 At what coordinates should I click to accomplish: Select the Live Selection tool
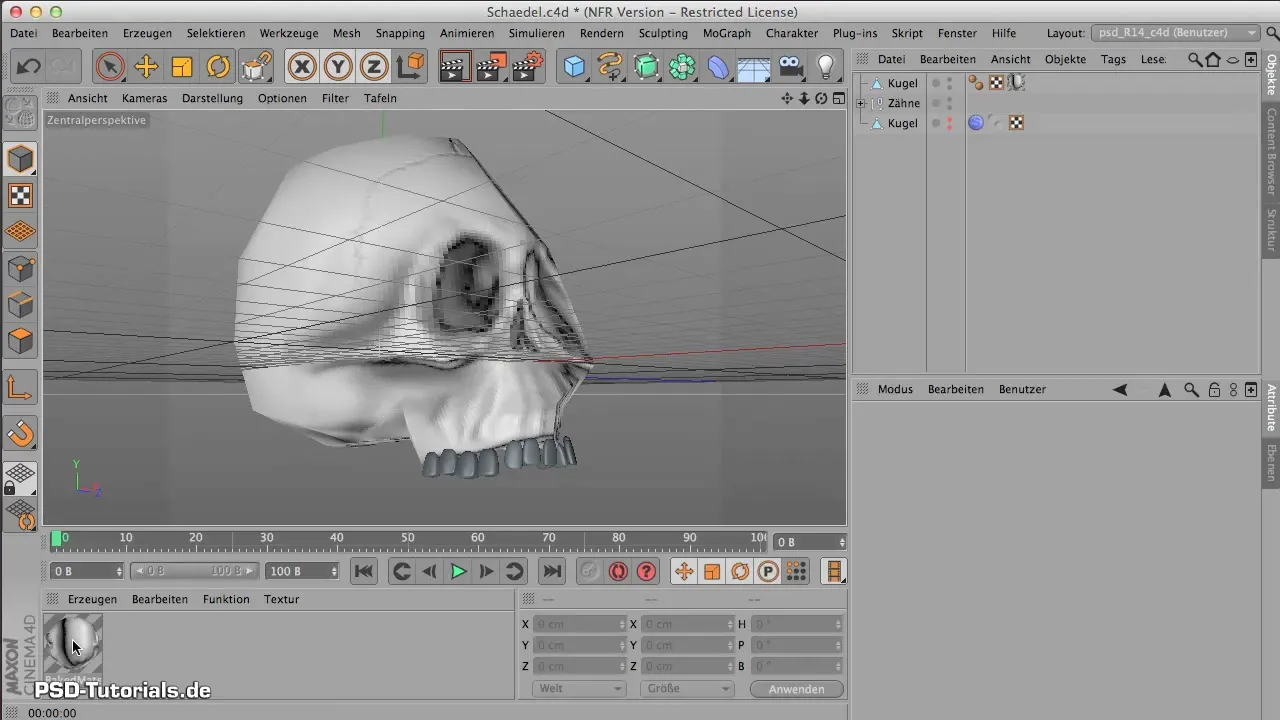coord(110,67)
